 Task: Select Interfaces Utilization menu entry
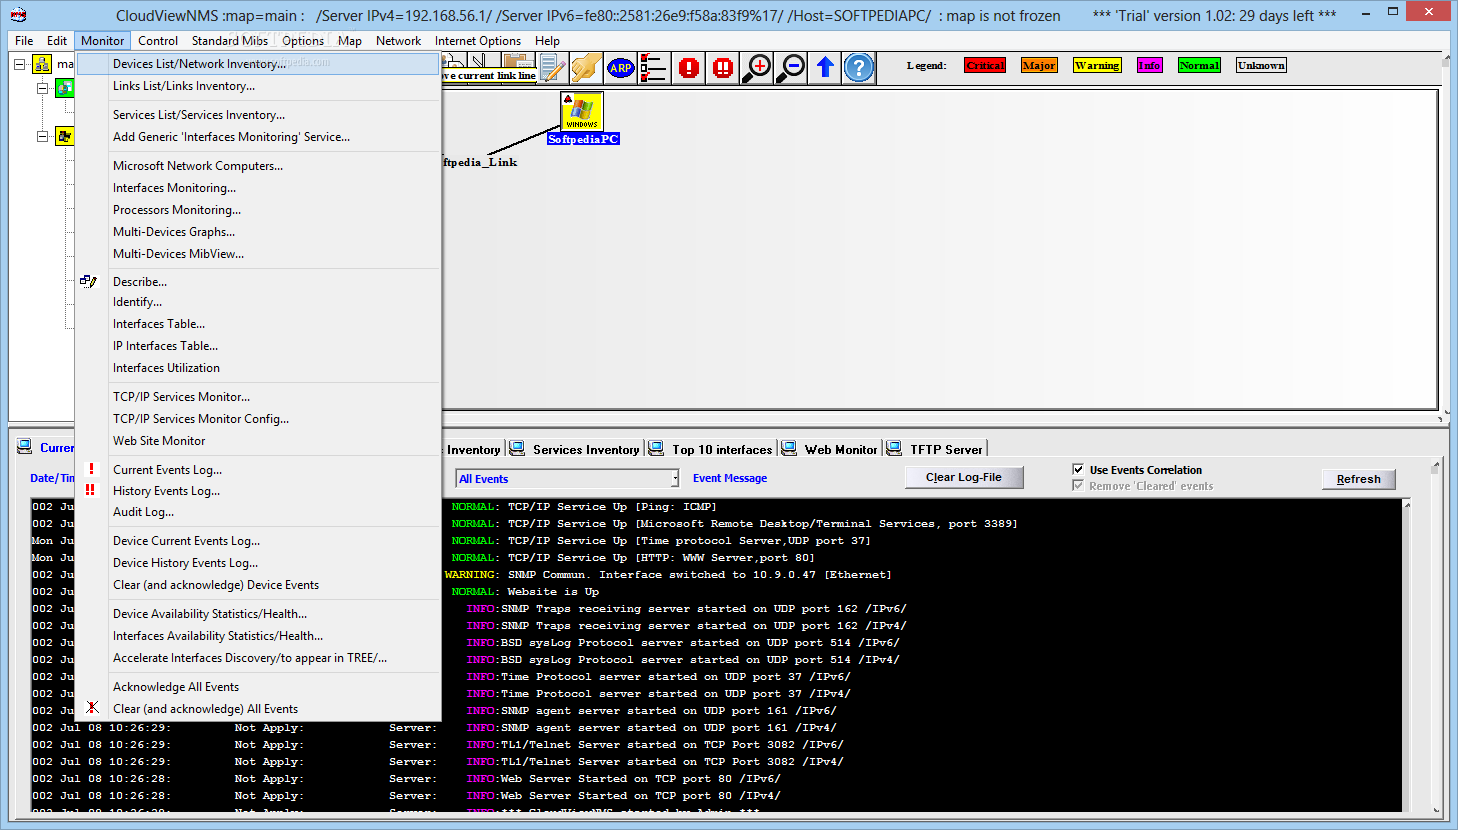258,368
